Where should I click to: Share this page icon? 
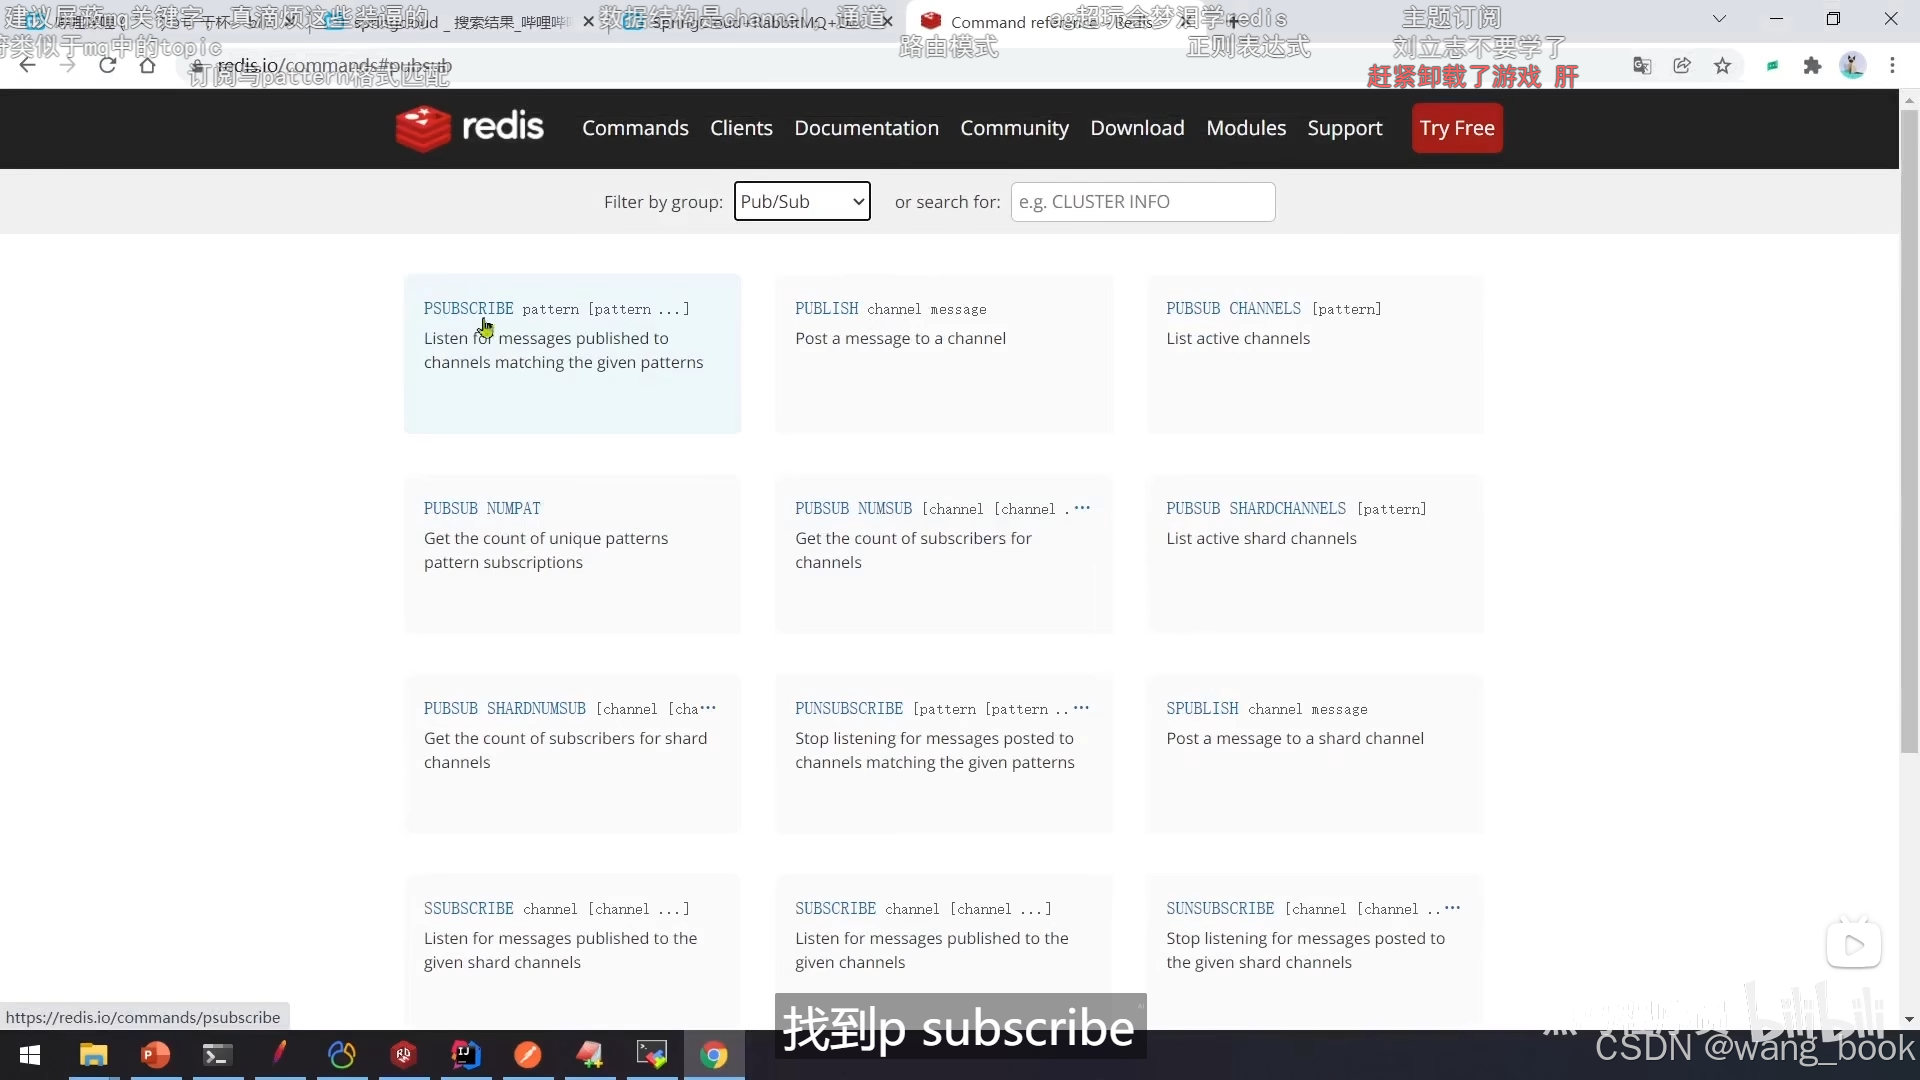pyautogui.click(x=1682, y=66)
